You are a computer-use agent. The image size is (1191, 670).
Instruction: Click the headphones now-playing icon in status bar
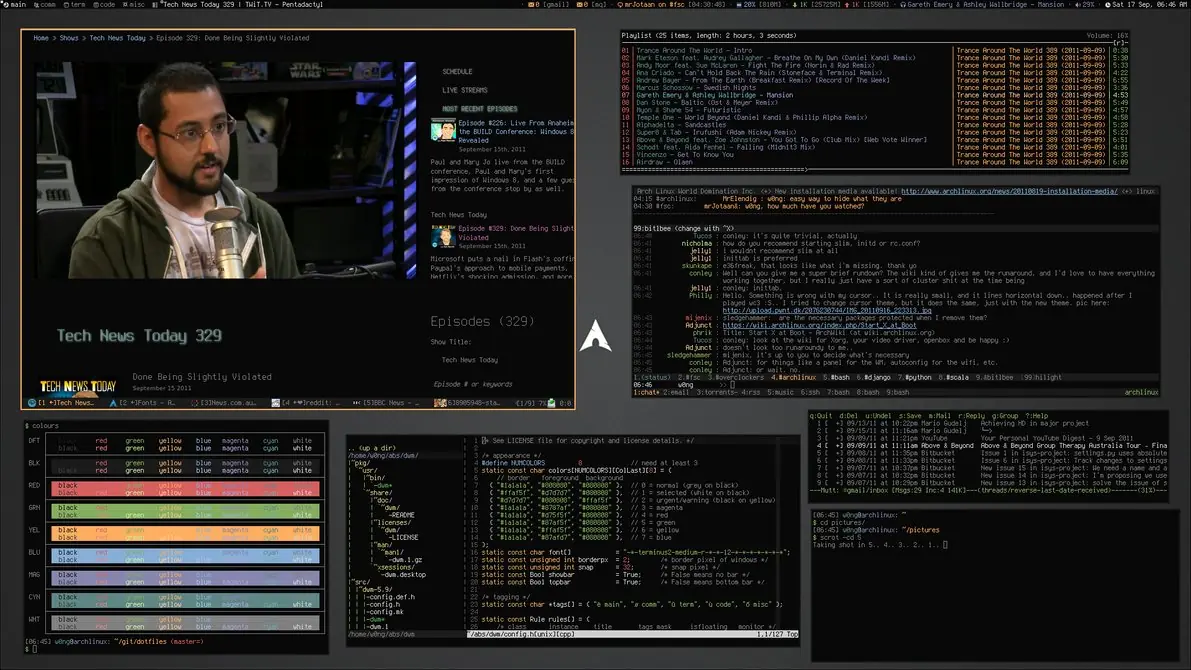coord(903,5)
